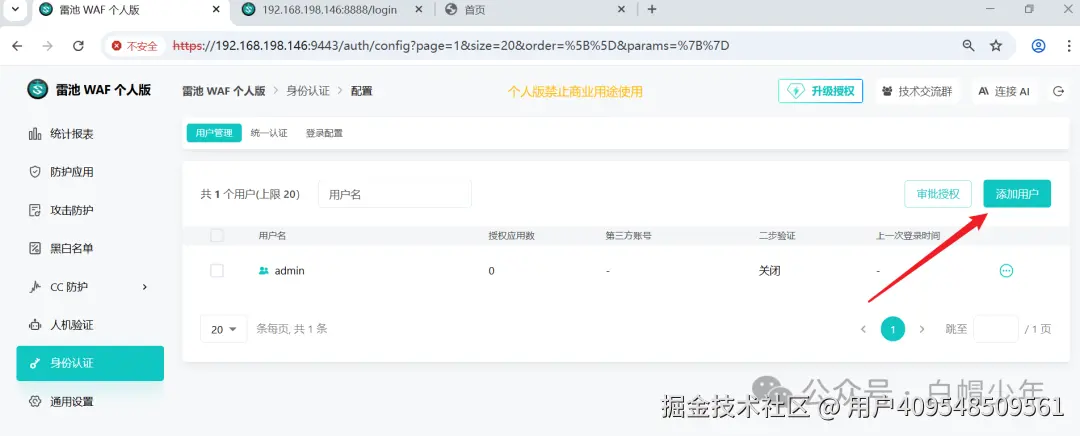Open CC 防护 sidebar item
This screenshot has width=1080, height=436.
[x=90, y=287]
